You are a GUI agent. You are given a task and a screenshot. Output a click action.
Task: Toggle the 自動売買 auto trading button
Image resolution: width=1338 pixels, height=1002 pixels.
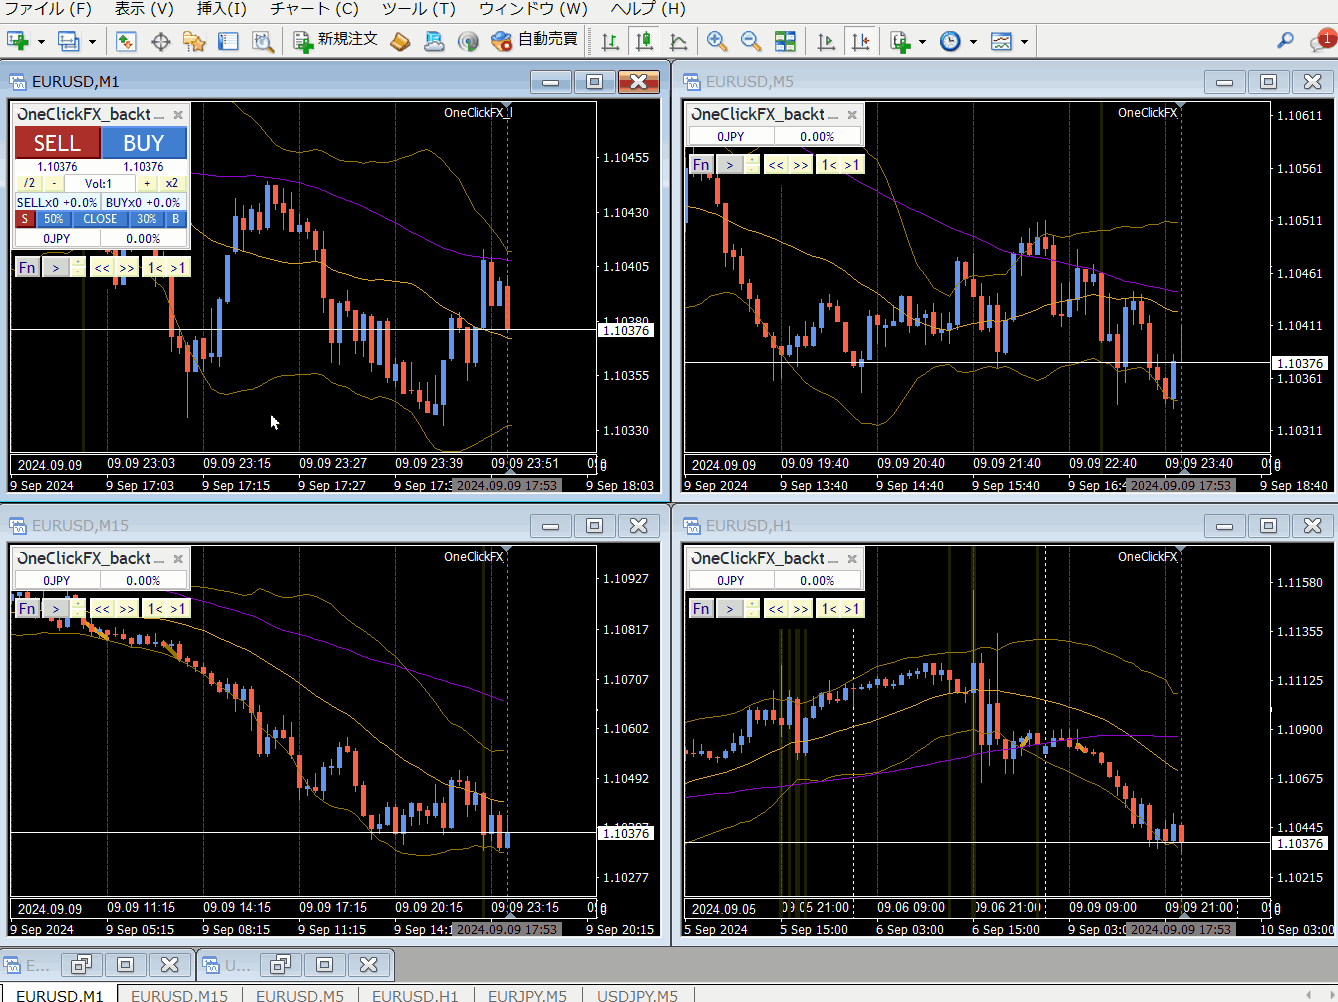535,40
